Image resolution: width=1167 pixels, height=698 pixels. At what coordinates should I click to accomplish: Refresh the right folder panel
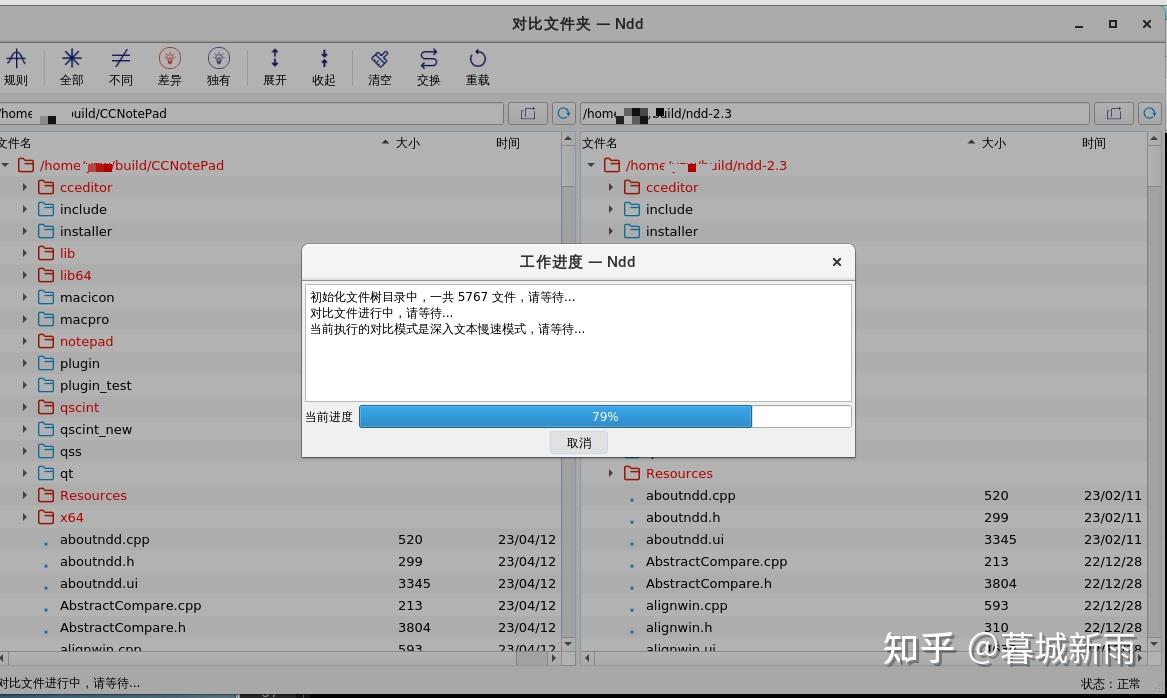pyautogui.click(x=1149, y=113)
